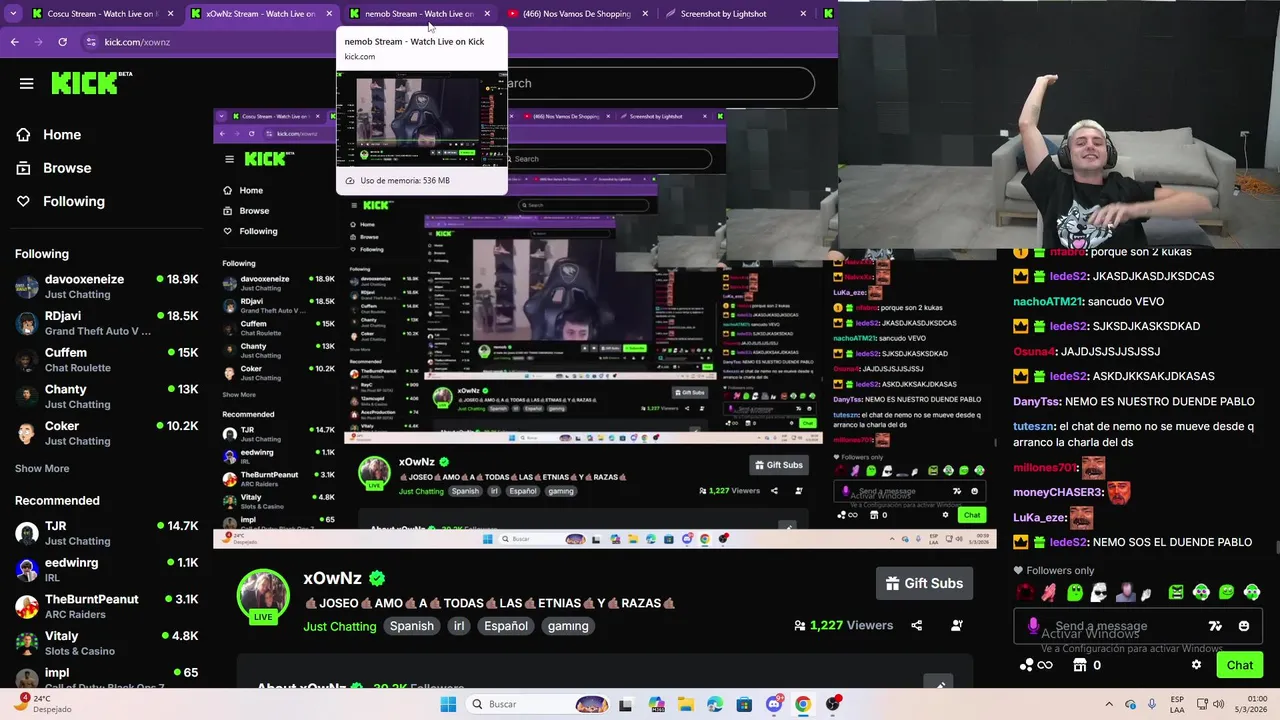1280x720 pixels.
Task: Click nemob tab preview thumbnail
Action: [x=421, y=119]
